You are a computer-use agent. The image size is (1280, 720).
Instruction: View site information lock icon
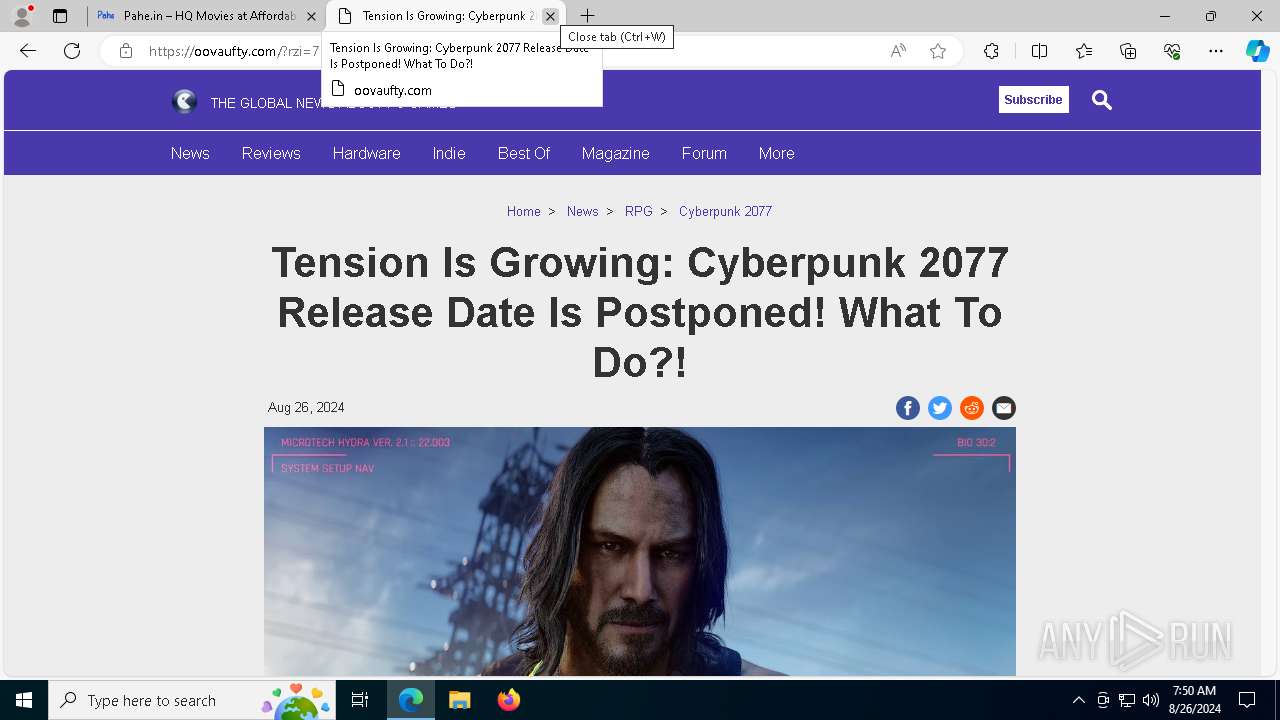click(x=125, y=51)
